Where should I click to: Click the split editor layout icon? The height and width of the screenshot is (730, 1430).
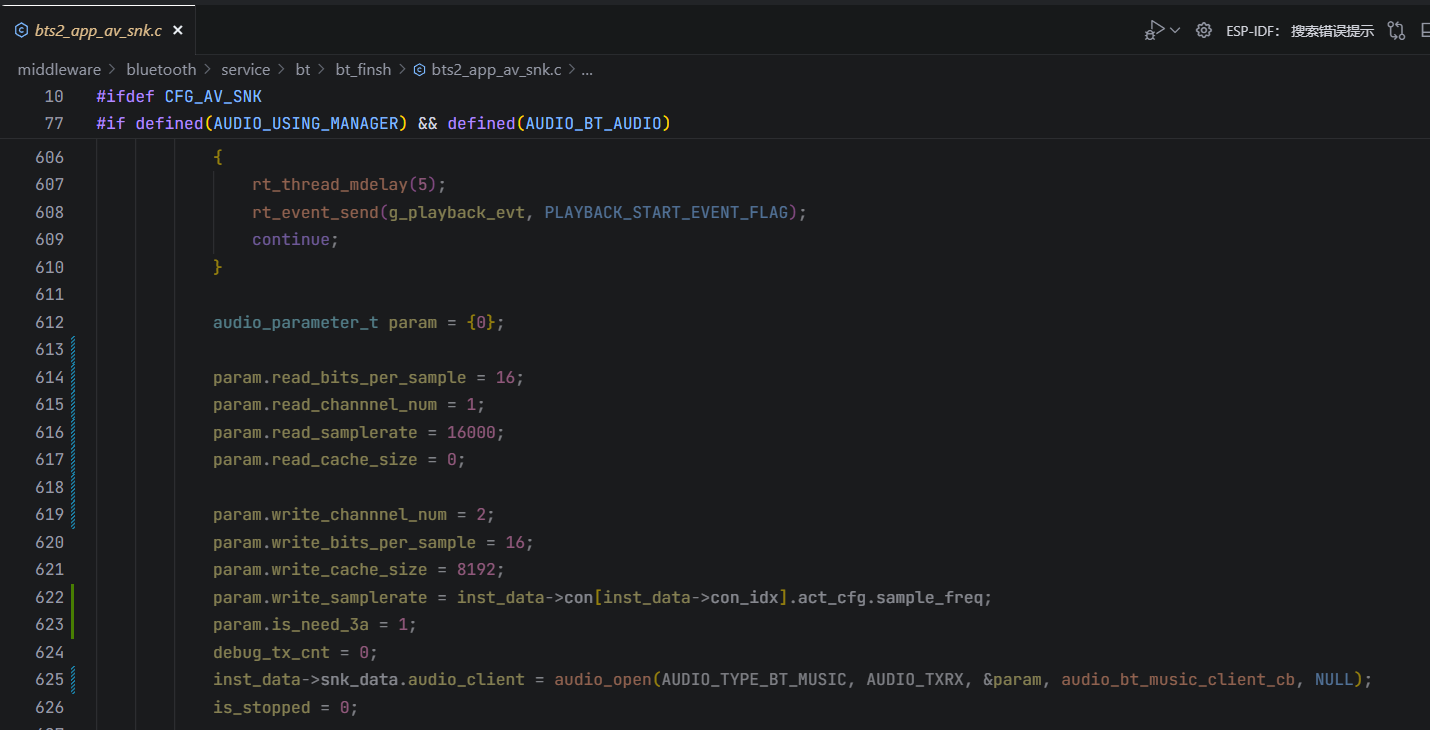pos(1424,30)
